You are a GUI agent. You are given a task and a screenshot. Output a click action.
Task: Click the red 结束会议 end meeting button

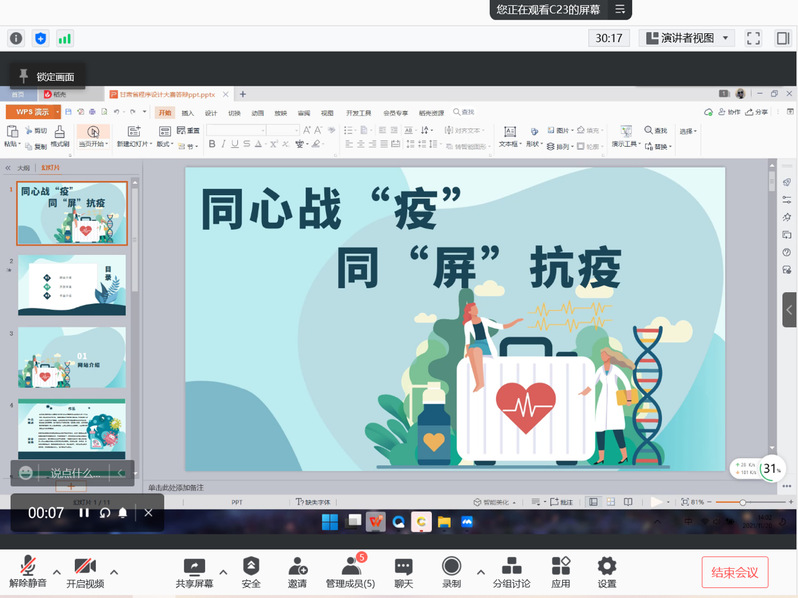(735, 572)
